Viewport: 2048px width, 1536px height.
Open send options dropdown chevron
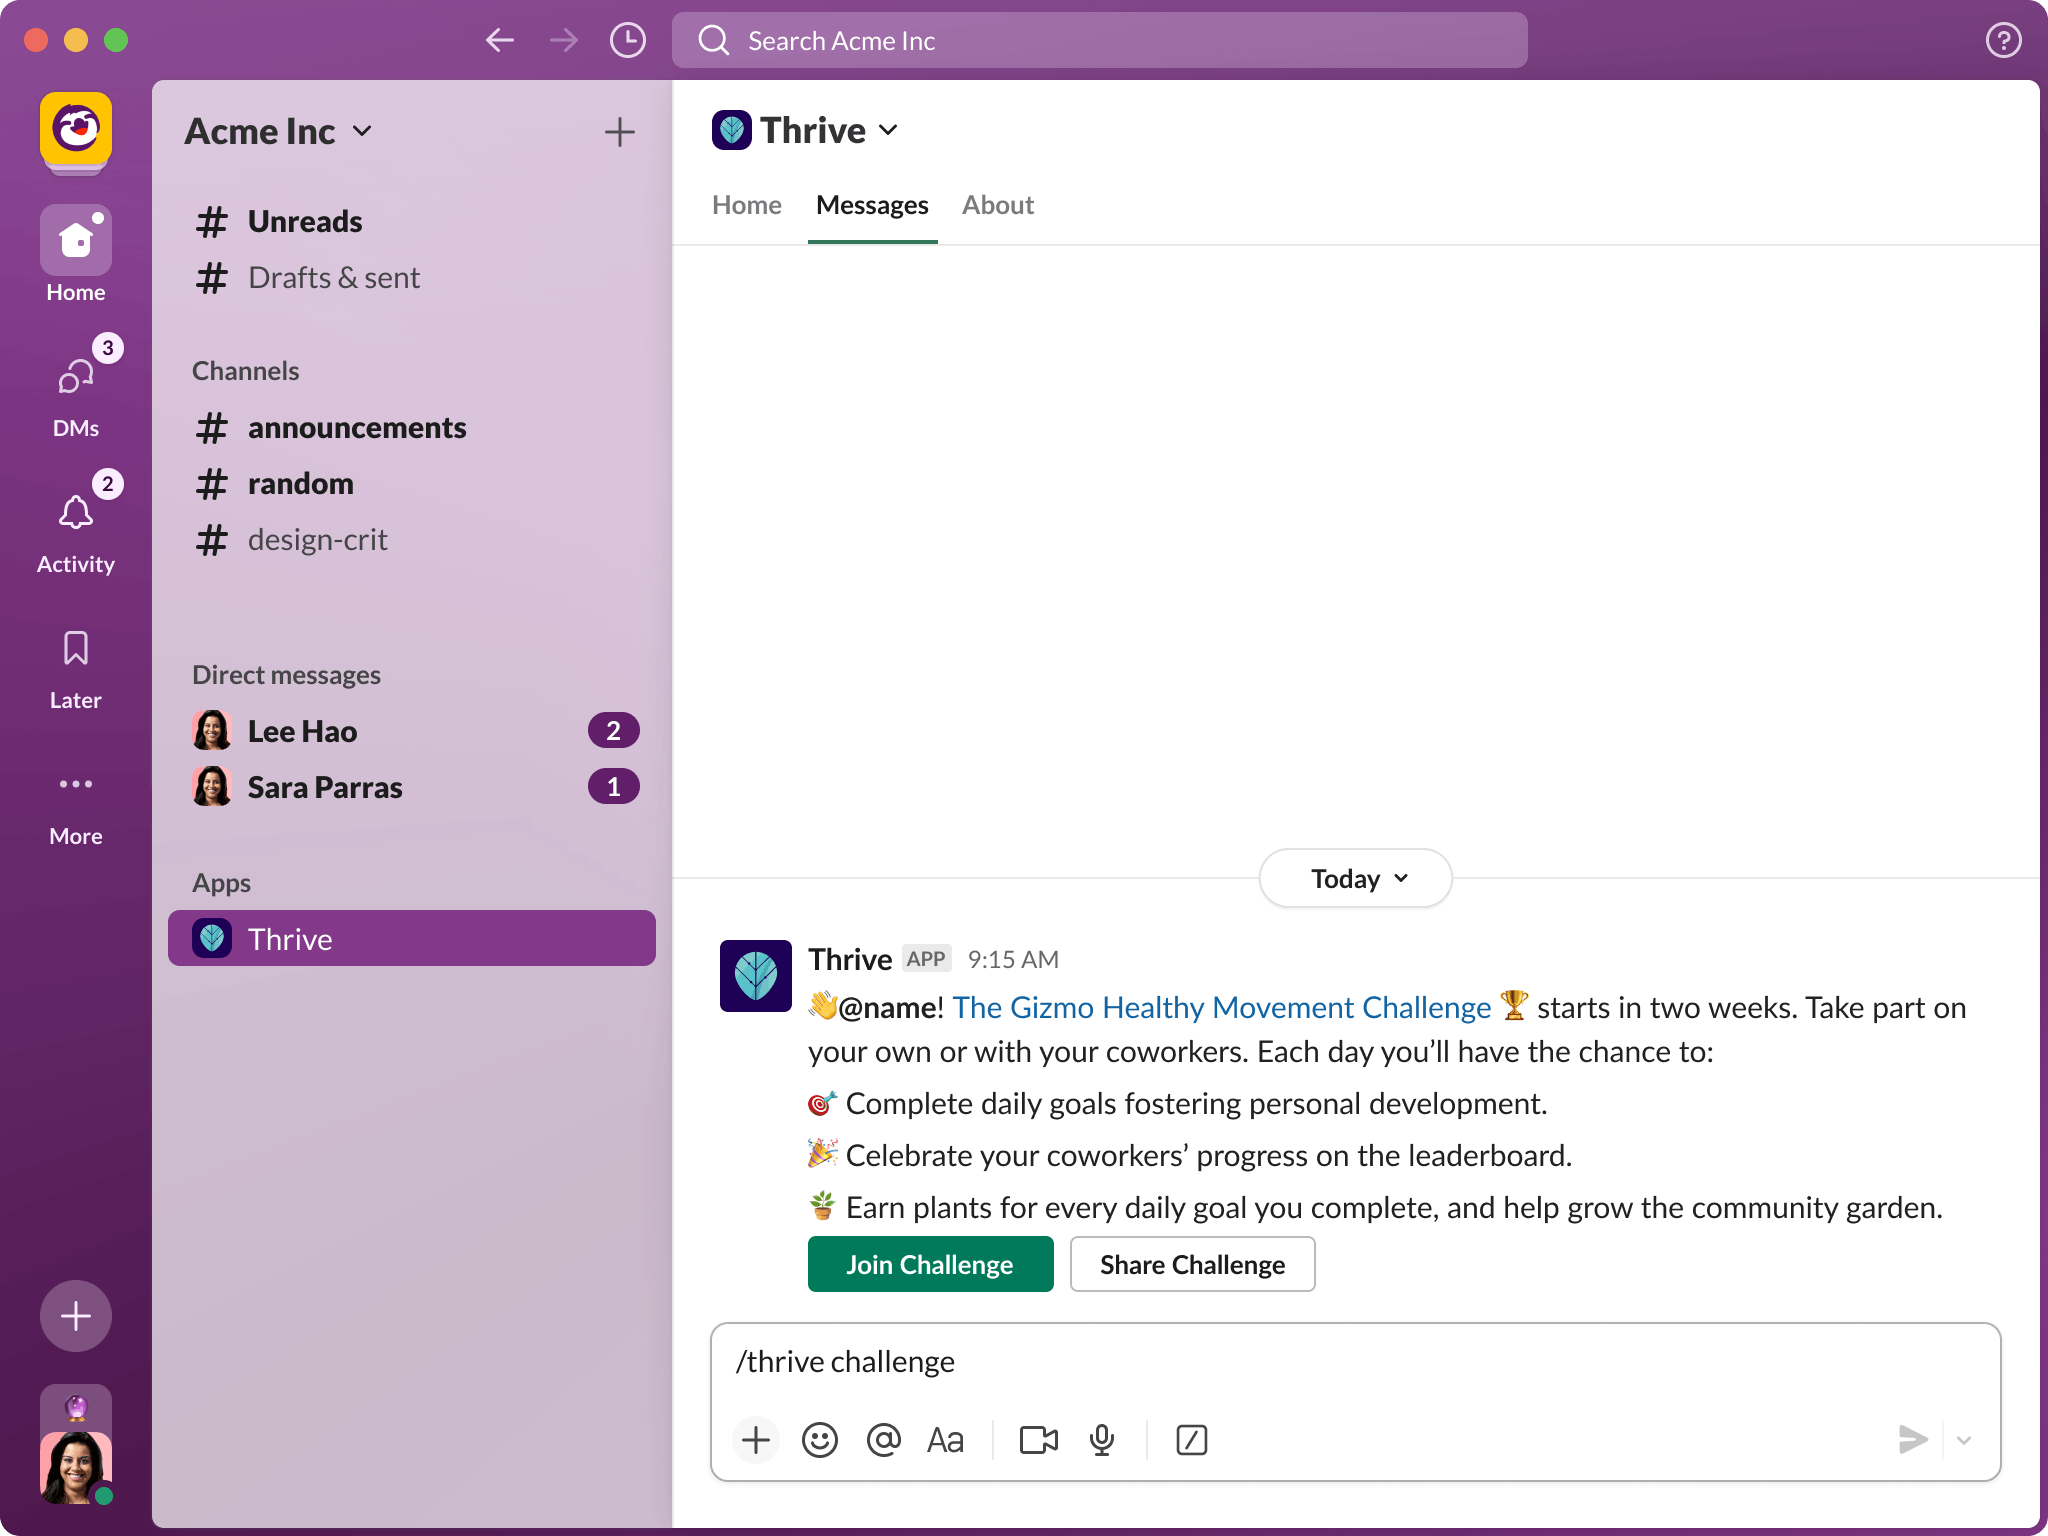coord(1964,1440)
